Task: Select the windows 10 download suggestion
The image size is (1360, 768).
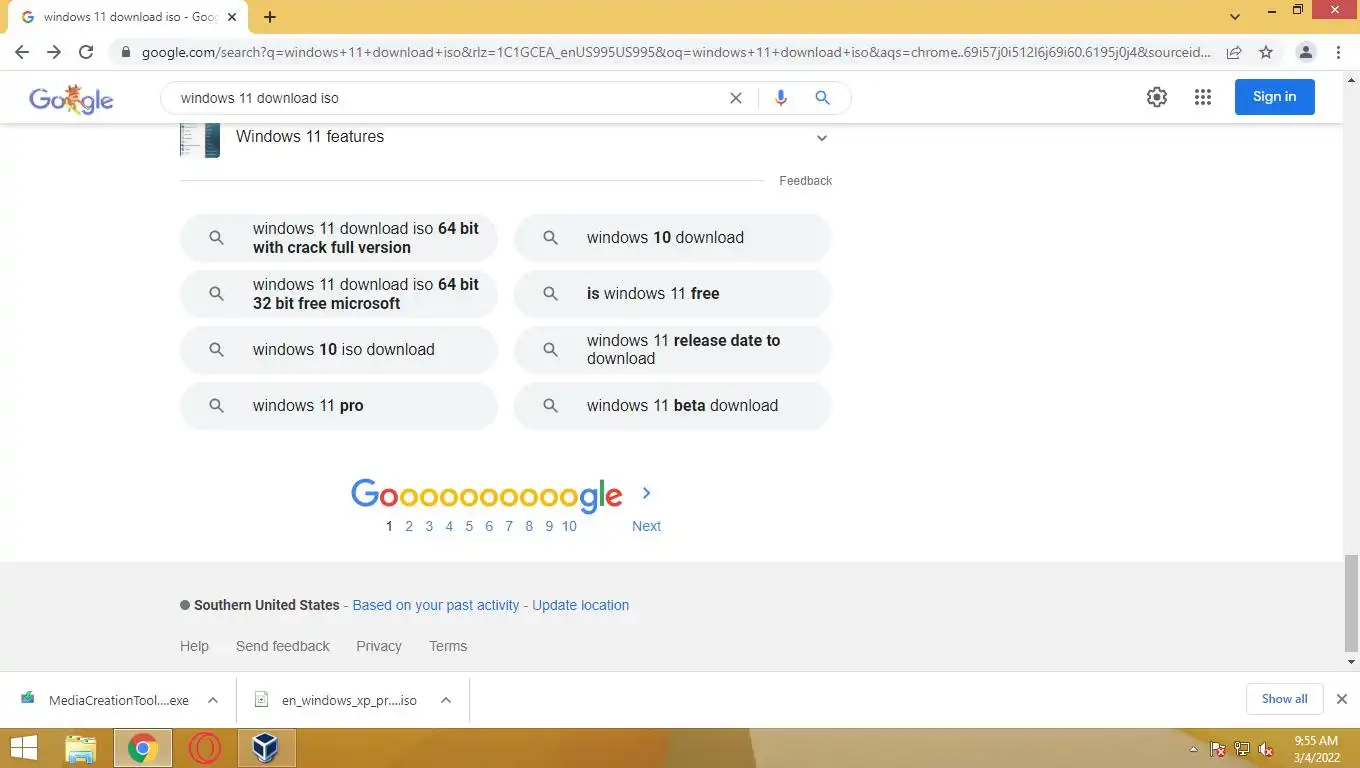Action: (673, 238)
